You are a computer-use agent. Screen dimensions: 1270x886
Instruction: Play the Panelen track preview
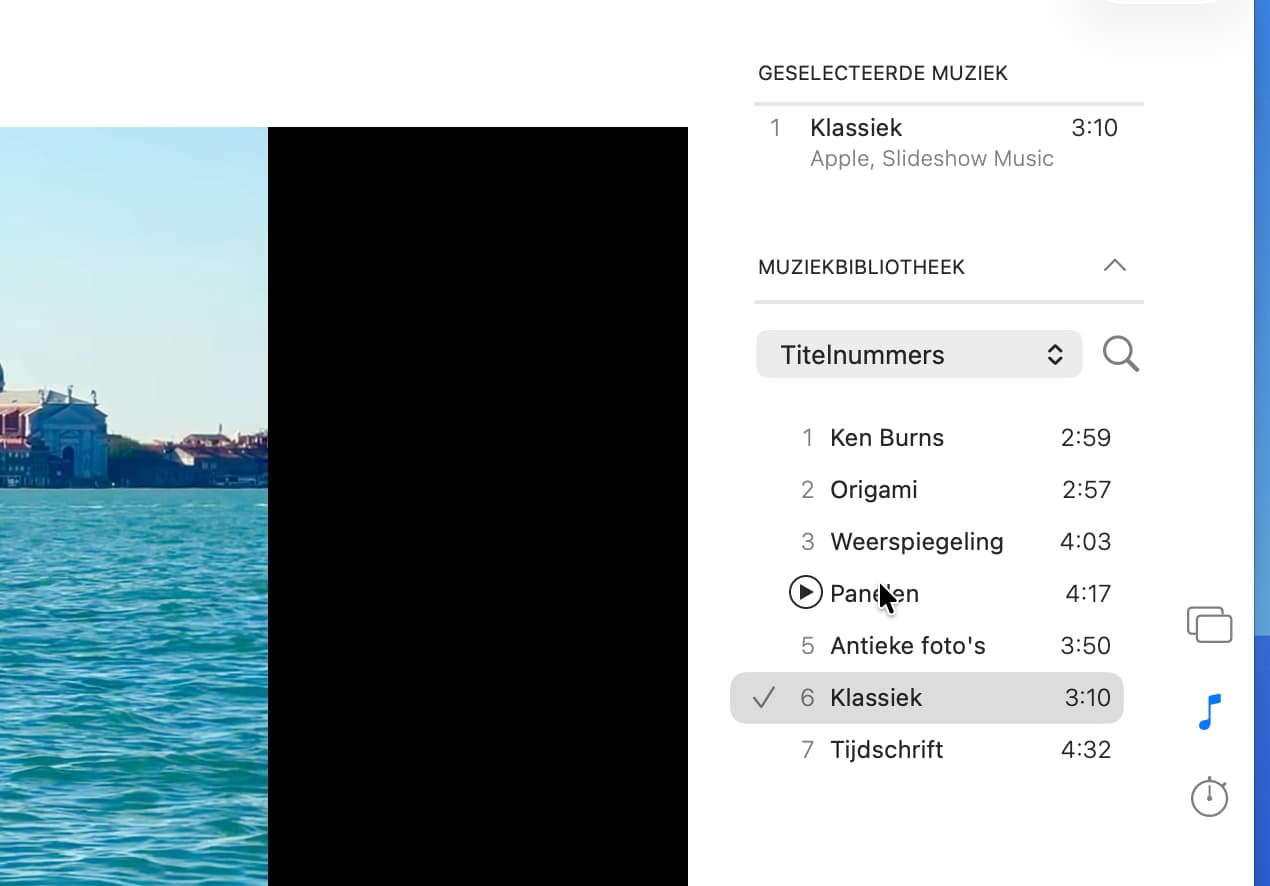click(x=805, y=592)
